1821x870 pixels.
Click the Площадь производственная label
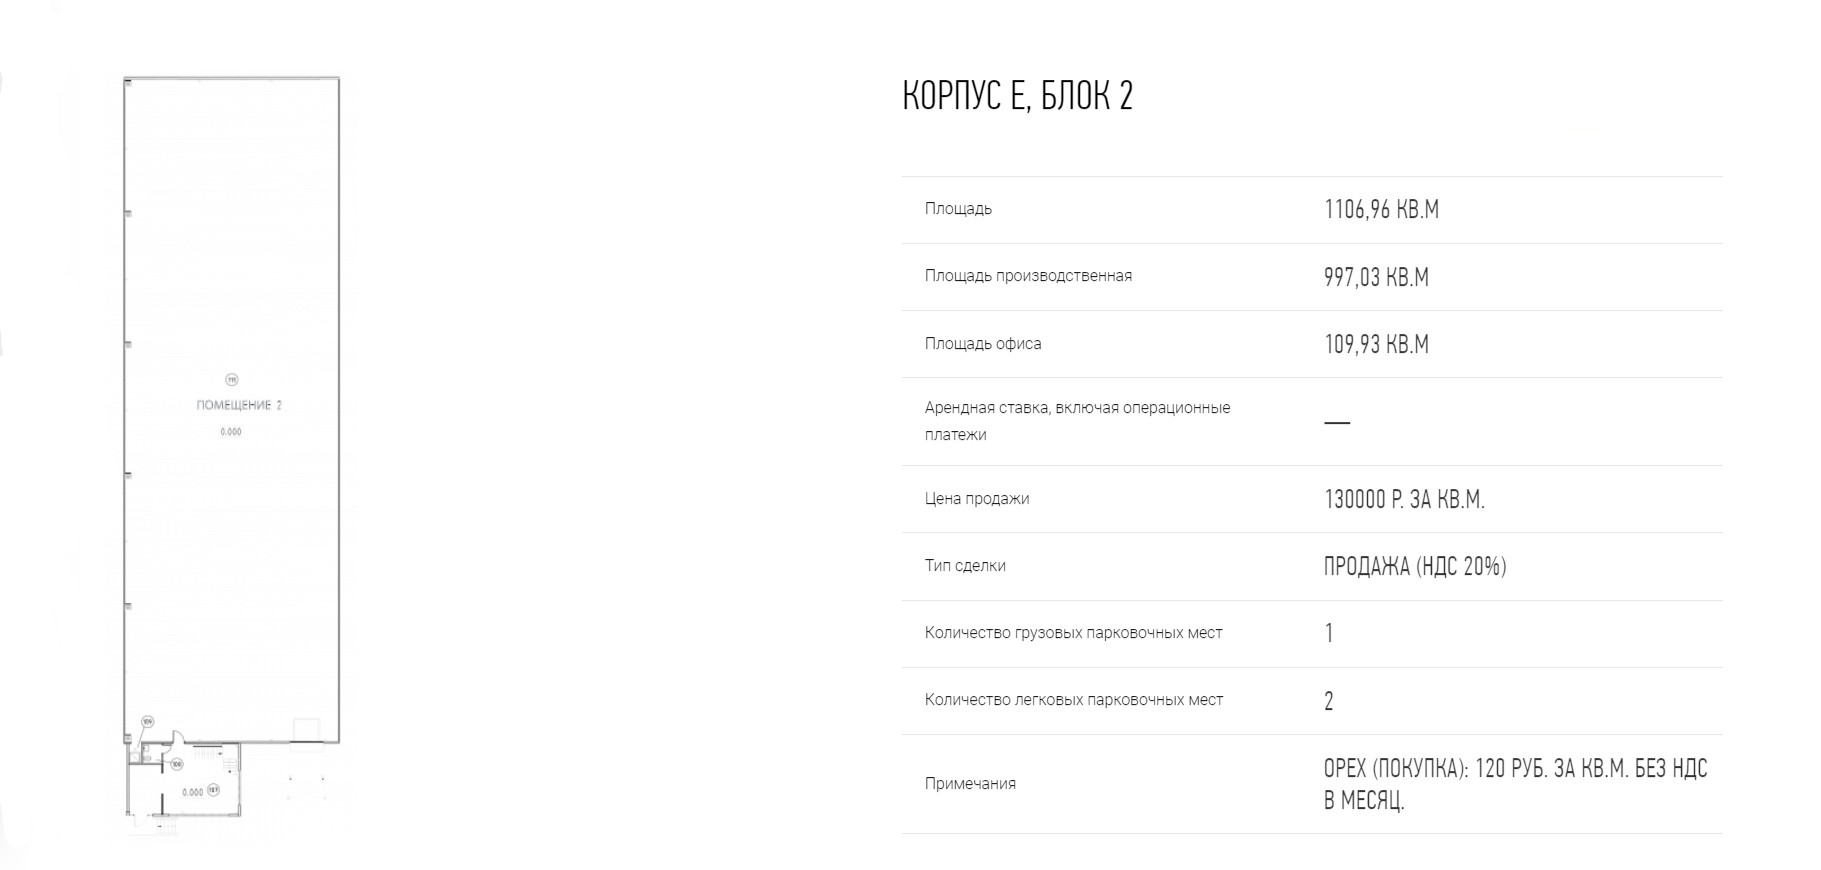(1028, 276)
